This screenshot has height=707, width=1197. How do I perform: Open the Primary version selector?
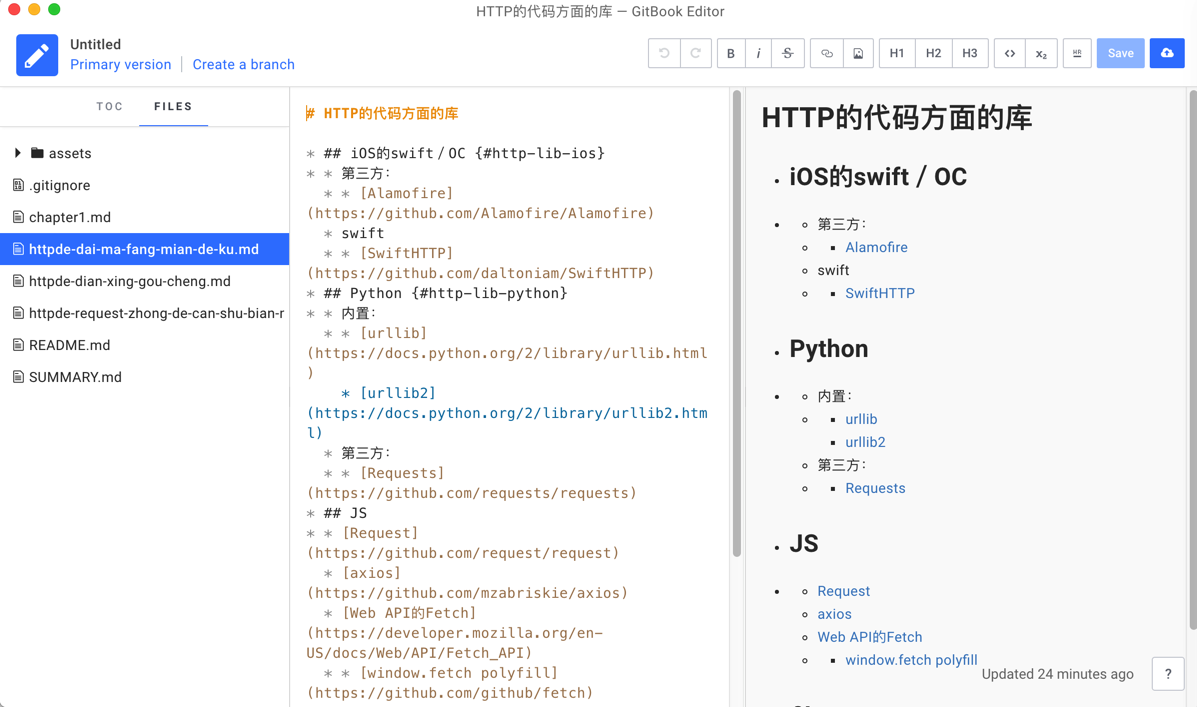tap(120, 64)
